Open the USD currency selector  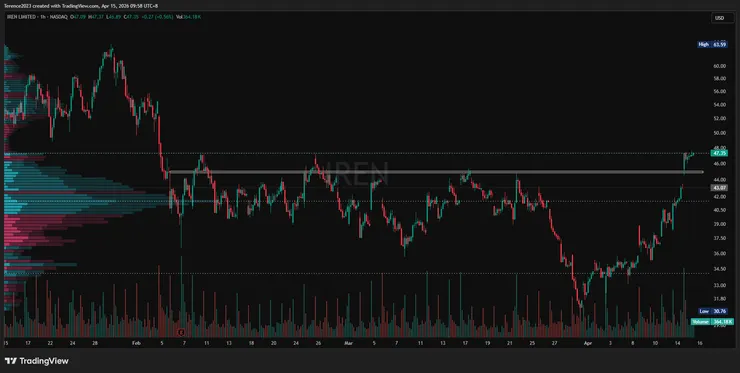click(722, 18)
